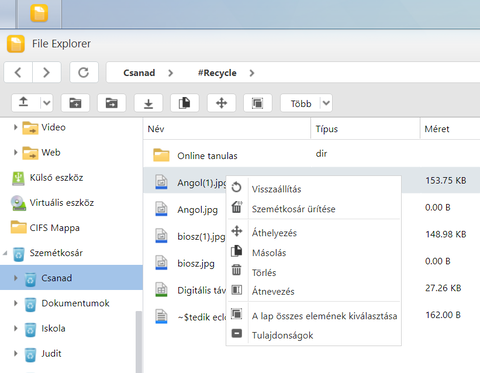This screenshot has height=373, width=480.
Task: Click the sidebar vertical scrollbar
Action: [x=139, y=342]
